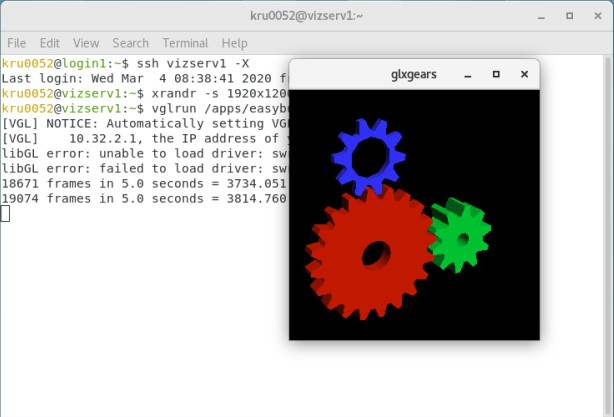Close the glxgears window

click(524, 74)
